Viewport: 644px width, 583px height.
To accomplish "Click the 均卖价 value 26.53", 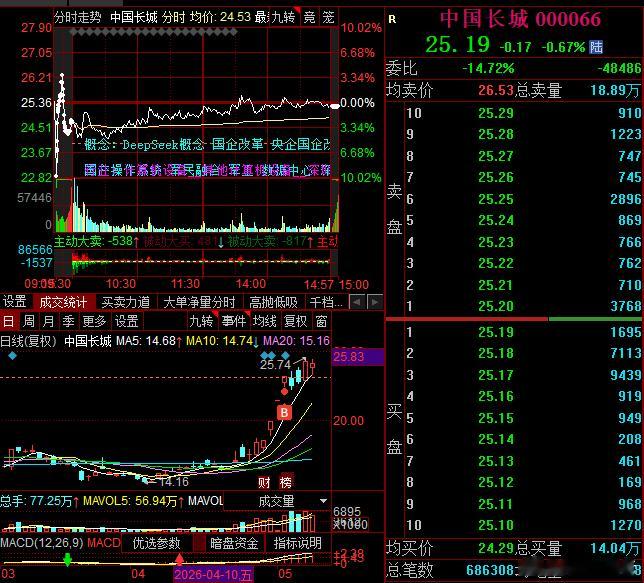I will click(x=496, y=90).
